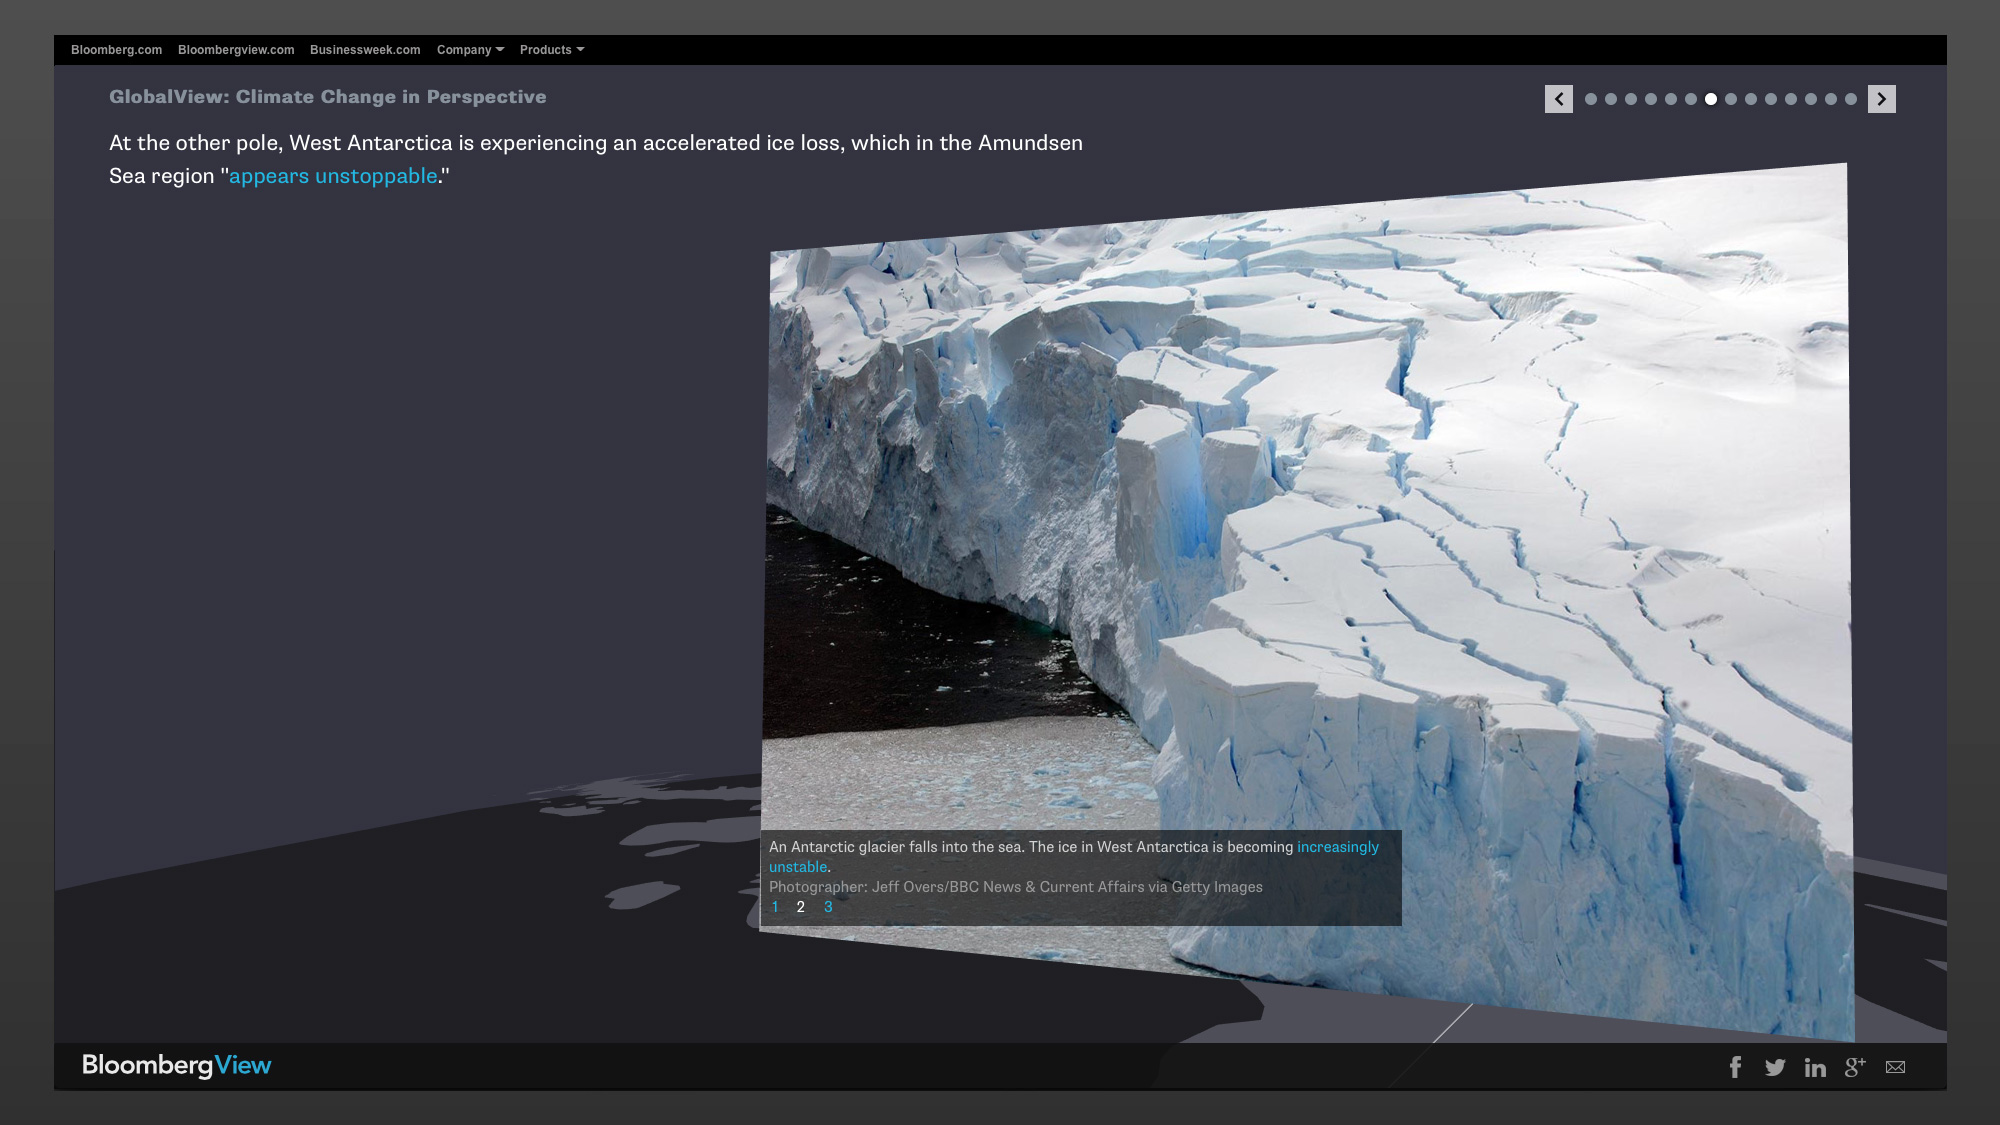The image size is (2000, 1125).
Task: Open the Businessweek.com nav link
Action: pyautogui.click(x=365, y=50)
